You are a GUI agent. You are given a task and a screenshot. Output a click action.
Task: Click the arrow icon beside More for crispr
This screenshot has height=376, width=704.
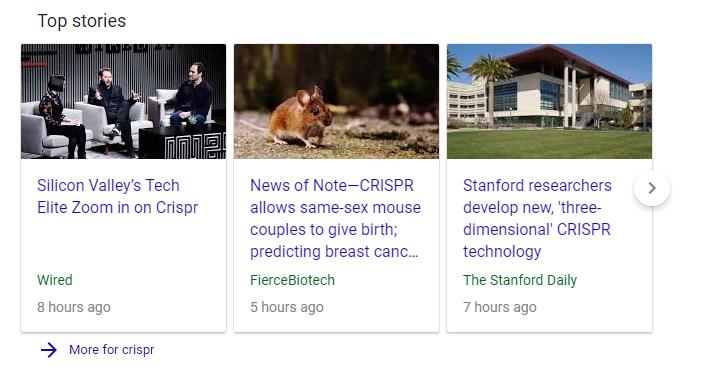point(49,349)
